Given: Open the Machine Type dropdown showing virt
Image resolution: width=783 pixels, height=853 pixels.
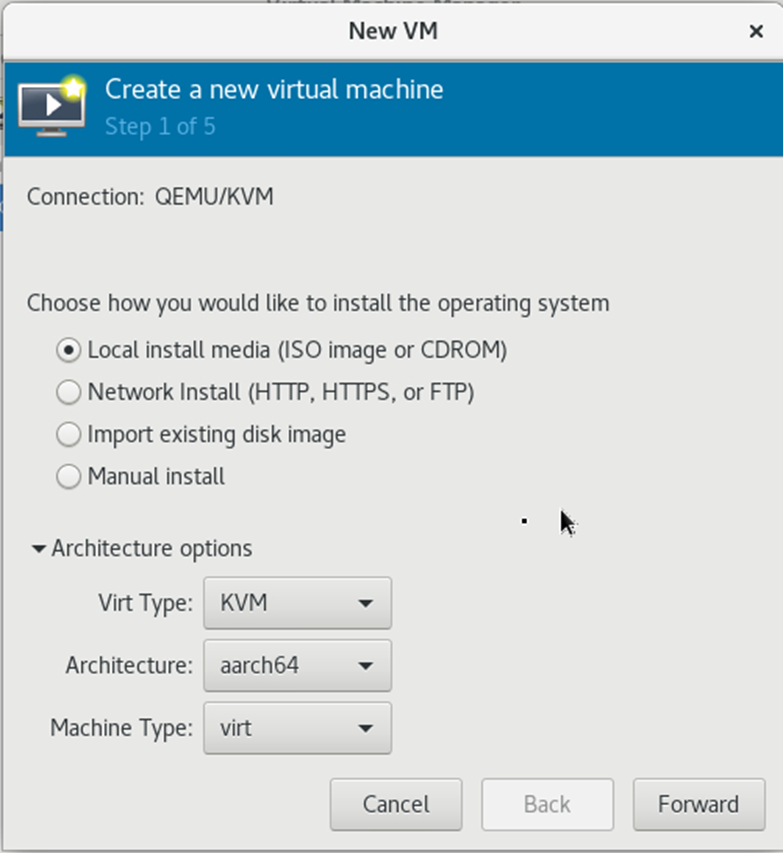Looking at the screenshot, I should pyautogui.click(x=297, y=728).
